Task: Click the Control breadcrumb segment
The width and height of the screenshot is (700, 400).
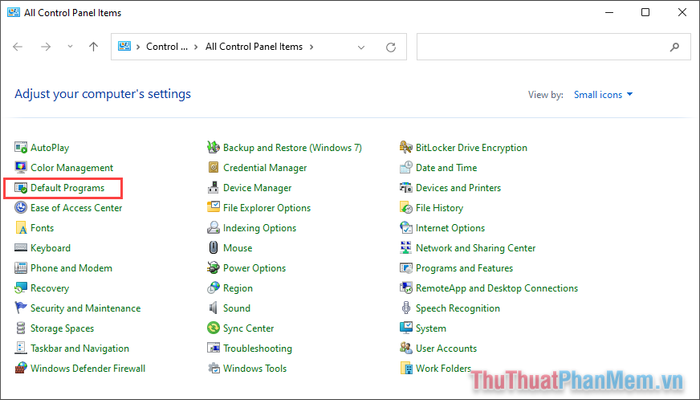Action: coord(167,46)
